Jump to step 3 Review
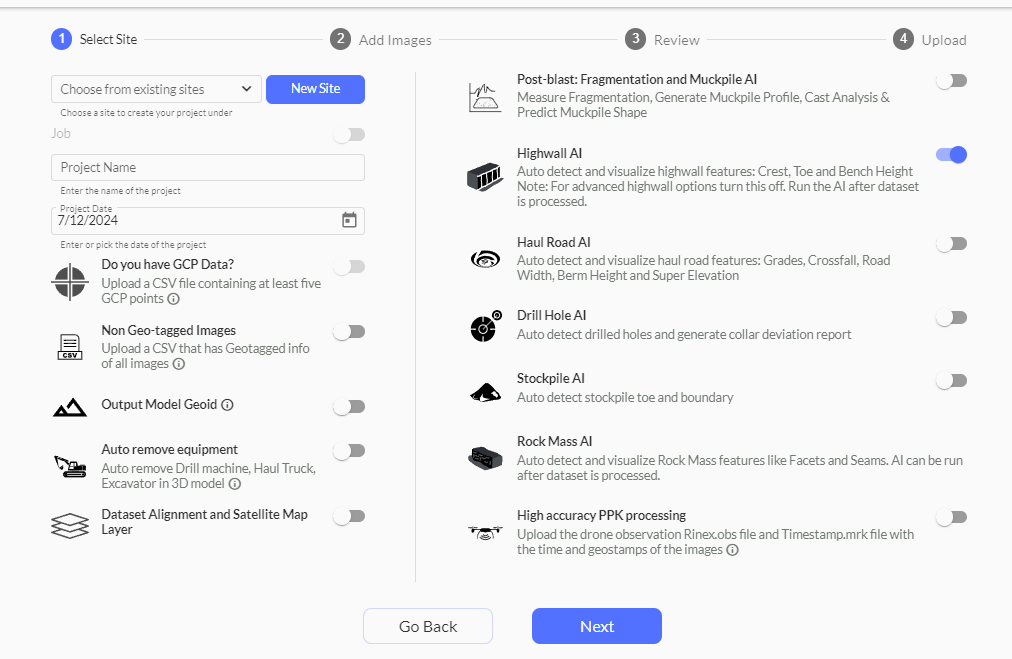This screenshot has height=659, width=1012. click(x=664, y=40)
